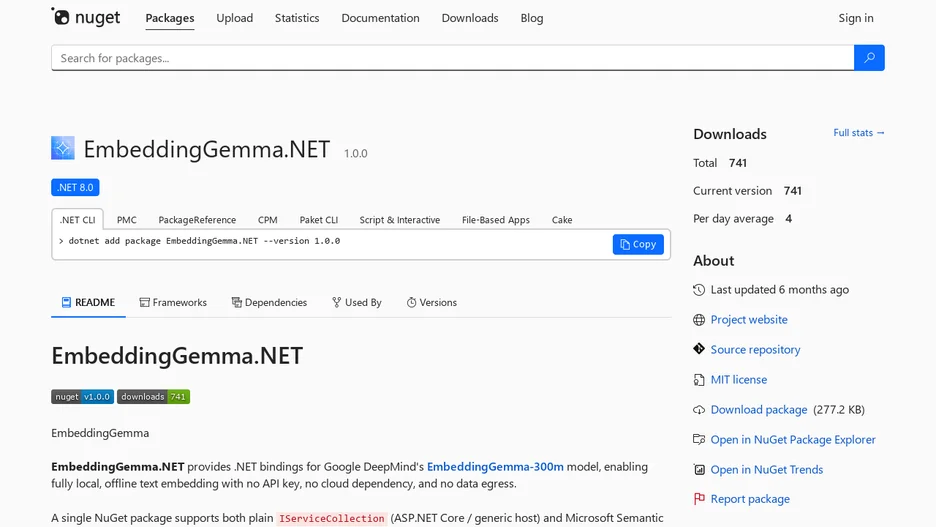Go to the Upload page
Image resolution: width=936 pixels, height=527 pixels.
click(x=235, y=18)
